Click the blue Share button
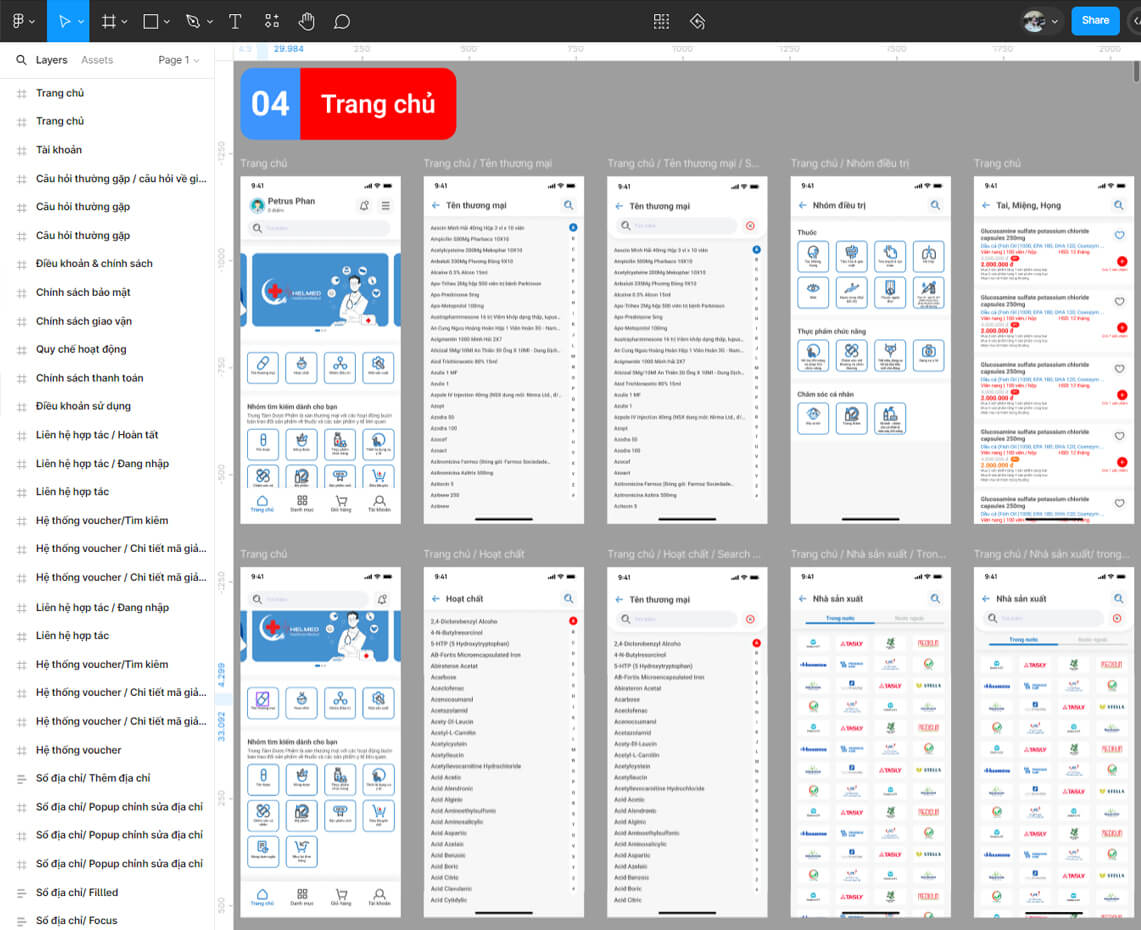This screenshot has height=930, width=1141. click(x=1095, y=21)
